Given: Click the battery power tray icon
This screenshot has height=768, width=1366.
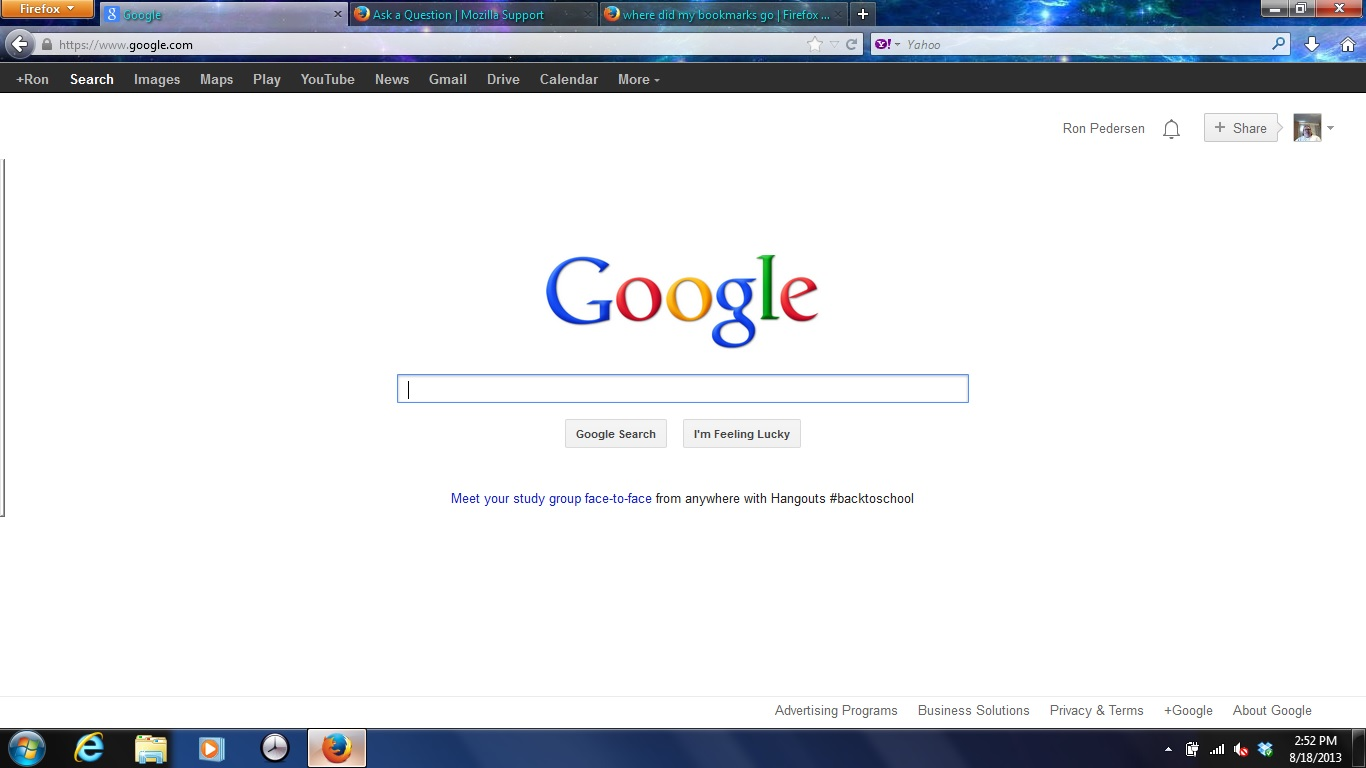Looking at the screenshot, I should [x=1192, y=749].
